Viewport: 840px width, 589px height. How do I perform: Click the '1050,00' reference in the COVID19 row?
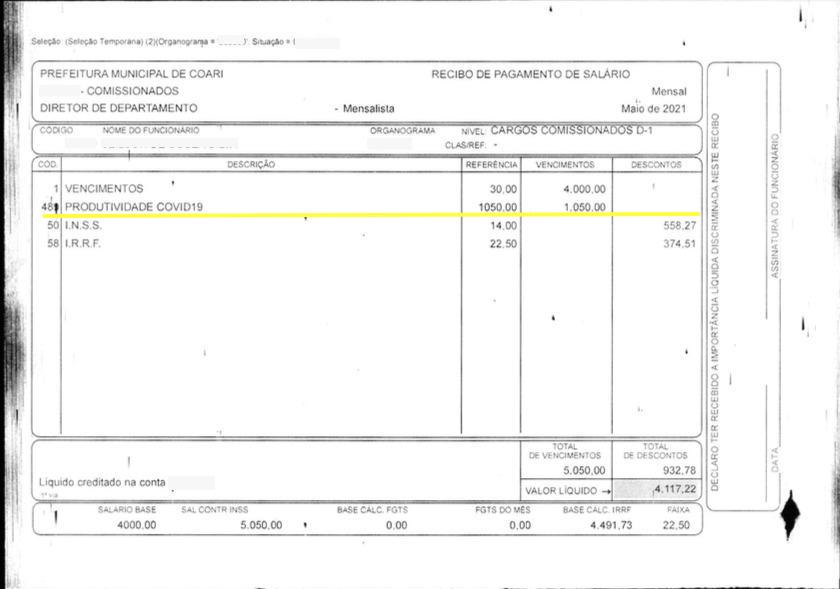click(498, 207)
